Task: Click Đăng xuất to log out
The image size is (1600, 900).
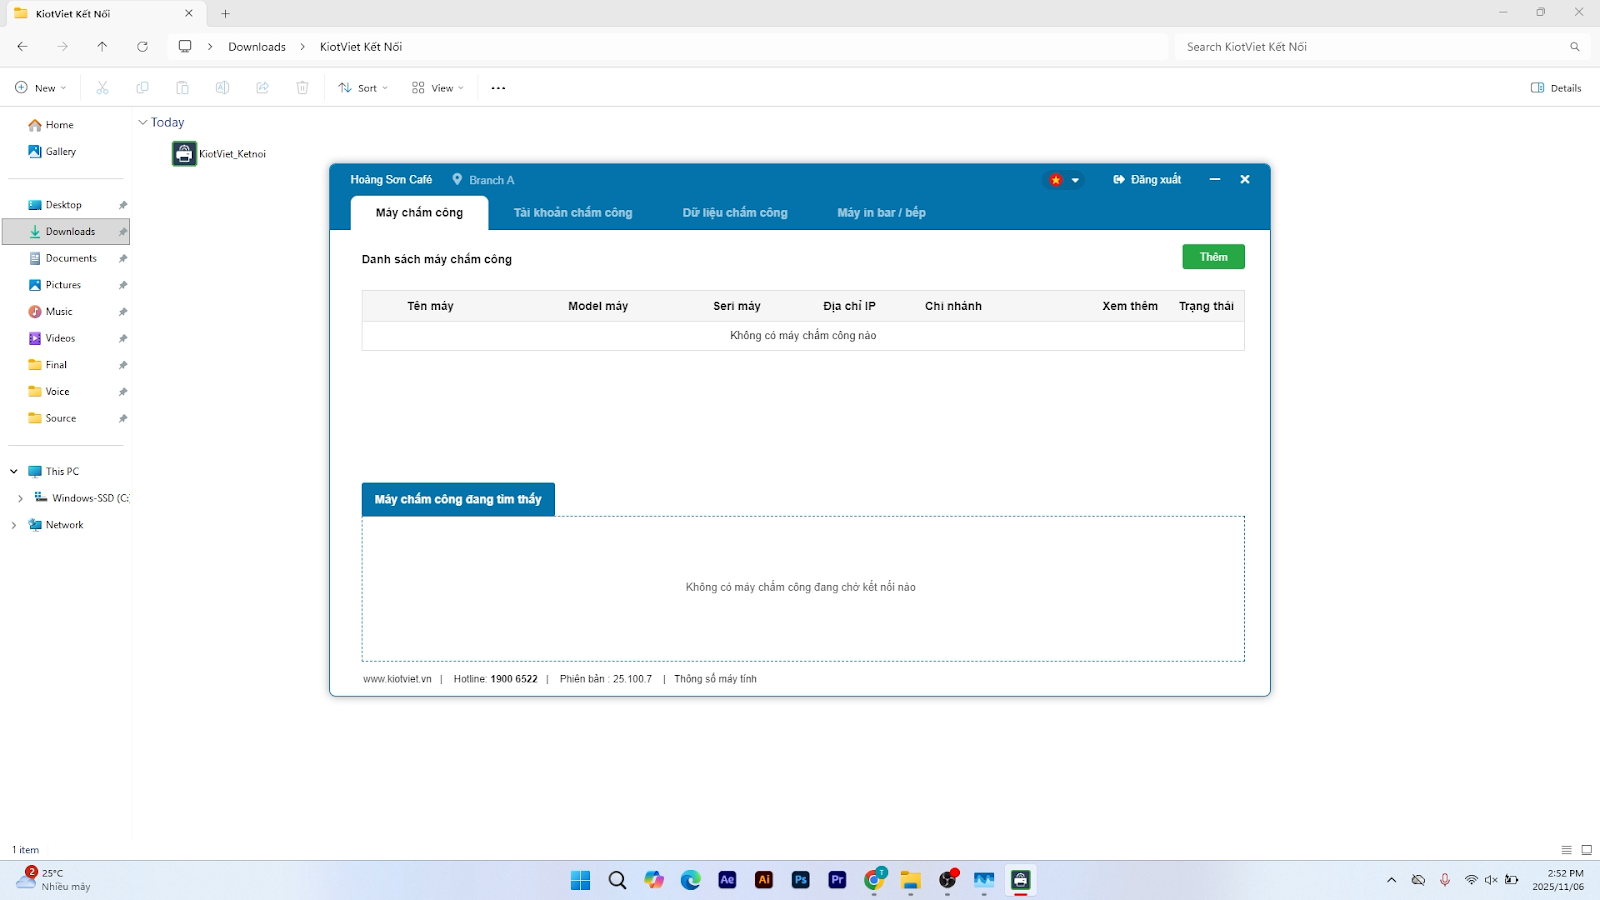Action: (x=1147, y=180)
